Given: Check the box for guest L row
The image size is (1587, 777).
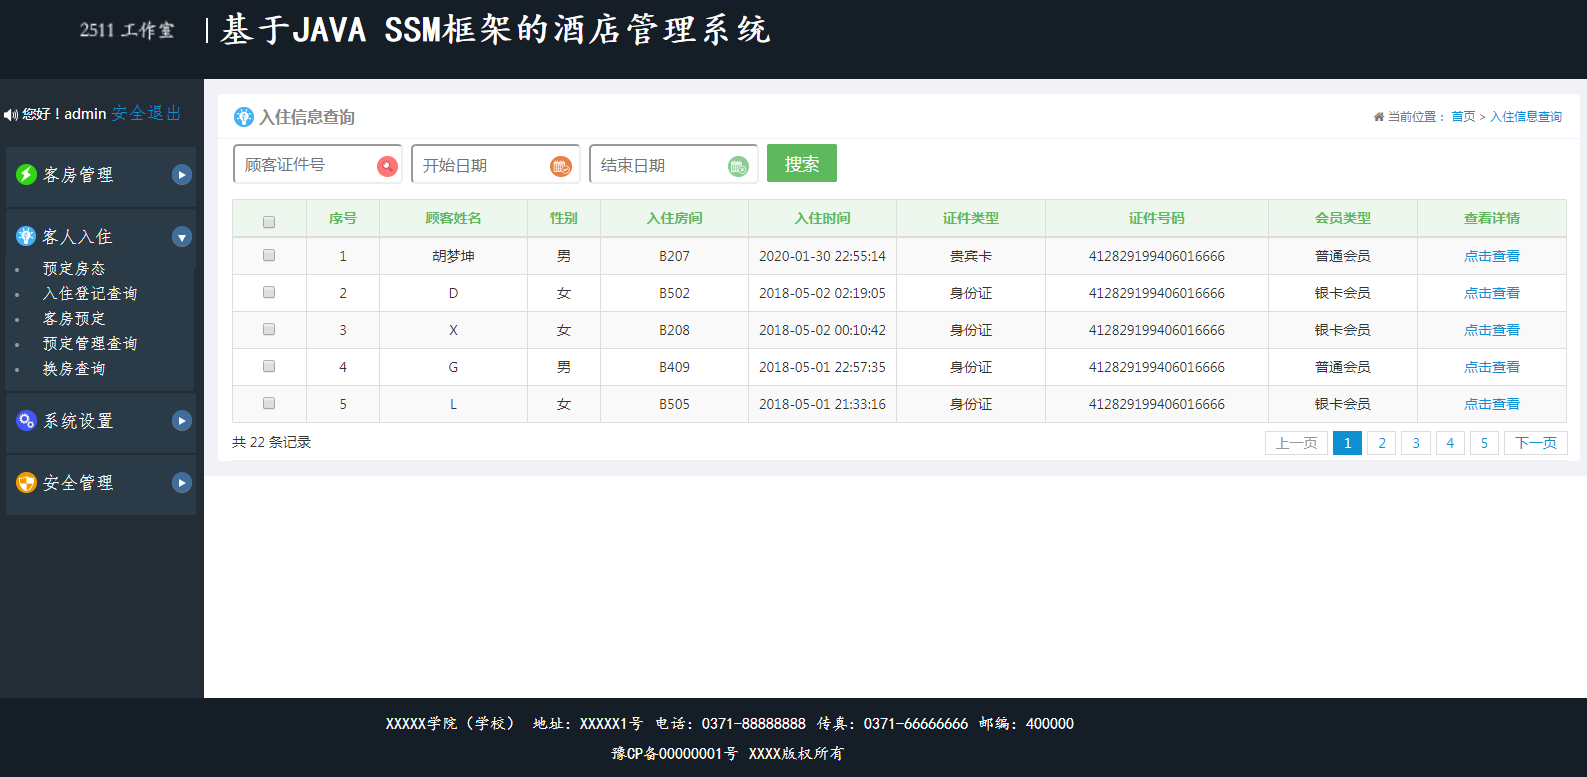Looking at the screenshot, I should click(269, 403).
